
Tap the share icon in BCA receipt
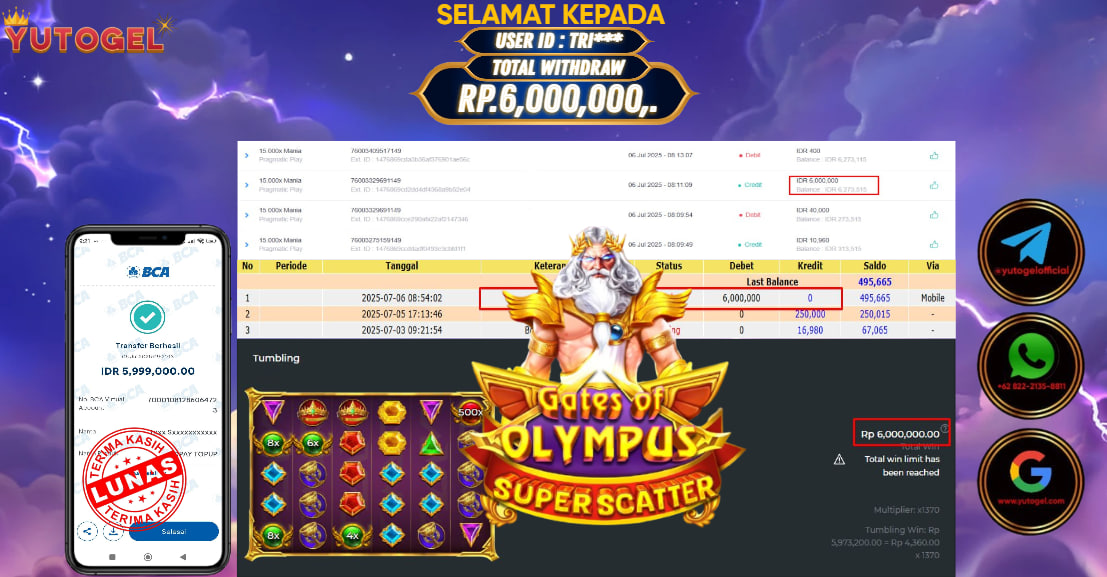[88, 532]
